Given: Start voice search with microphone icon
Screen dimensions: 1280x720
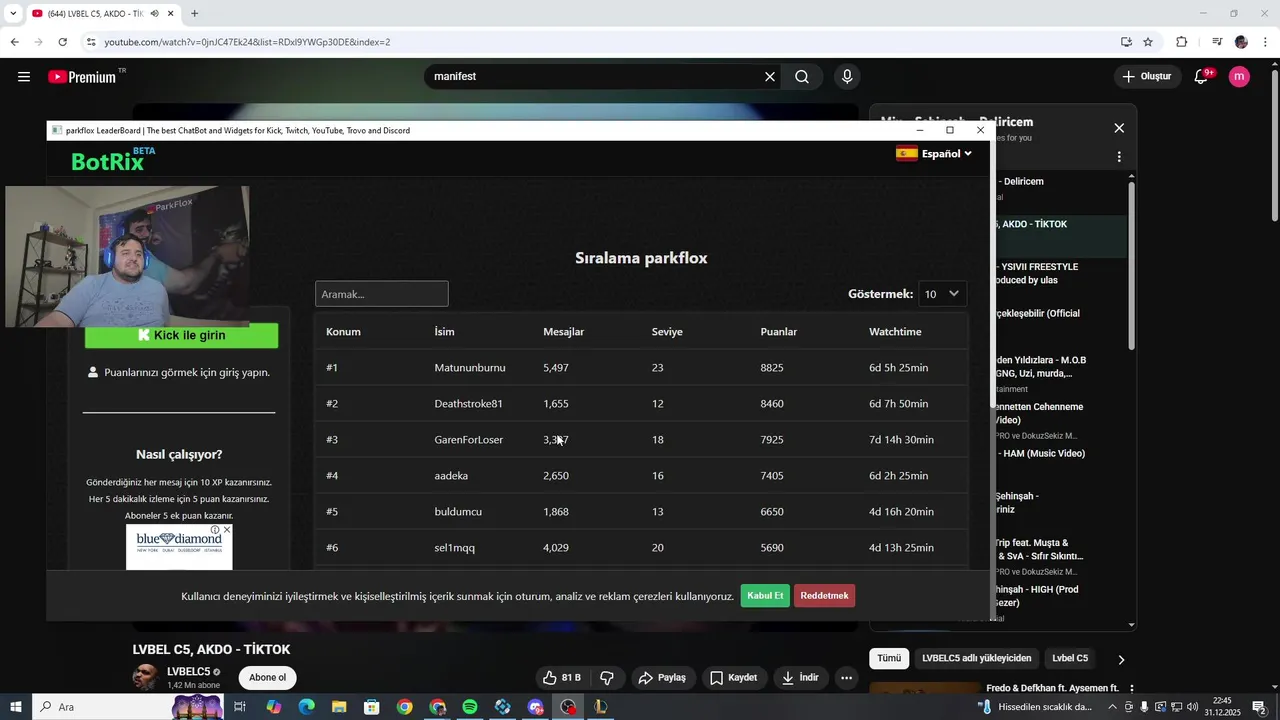Looking at the screenshot, I should coord(847,77).
